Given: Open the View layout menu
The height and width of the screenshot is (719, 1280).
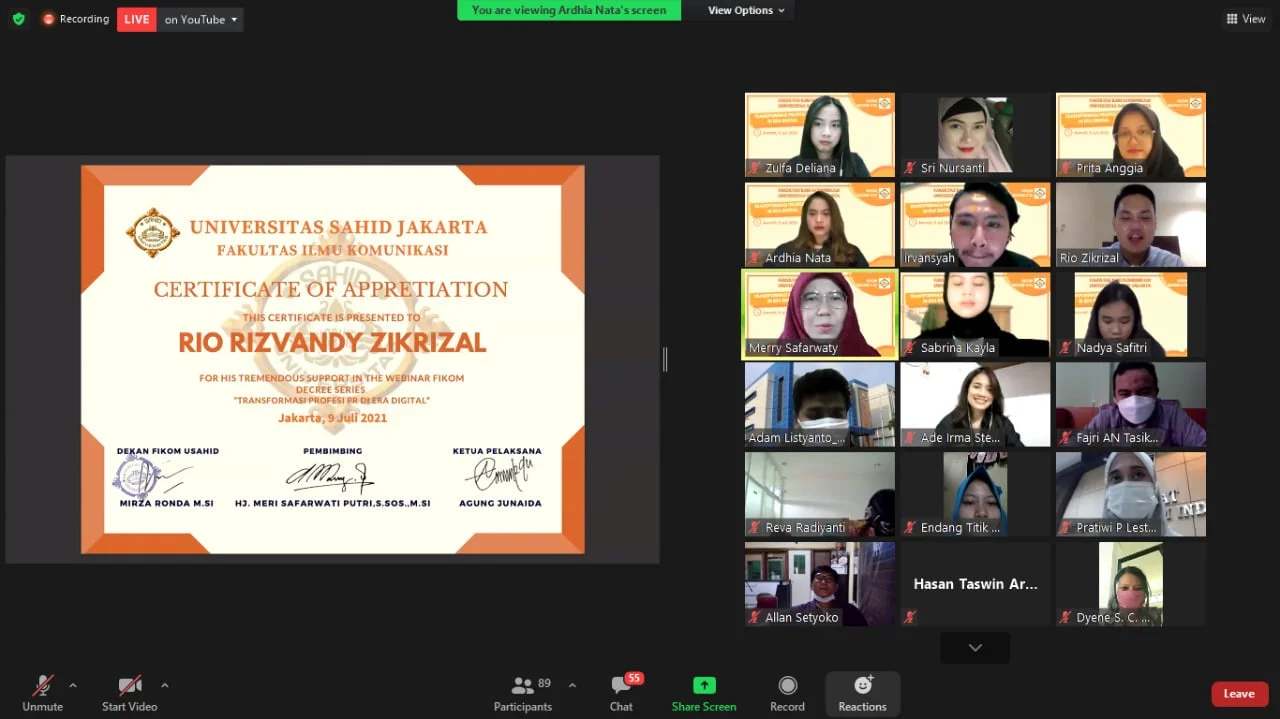Looking at the screenshot, I should [x=1246, y=19].
